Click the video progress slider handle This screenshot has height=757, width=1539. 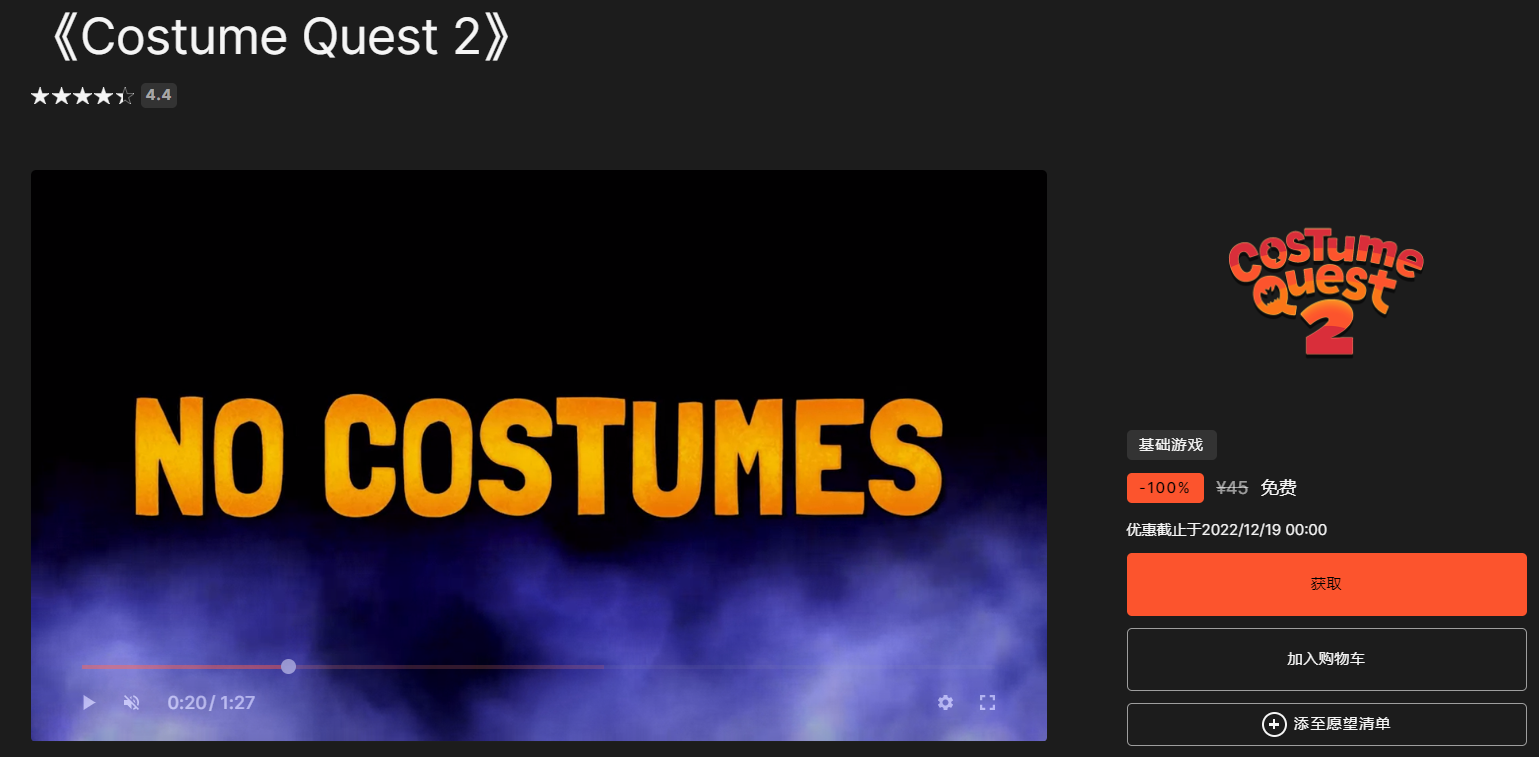[x=288, y=666]
